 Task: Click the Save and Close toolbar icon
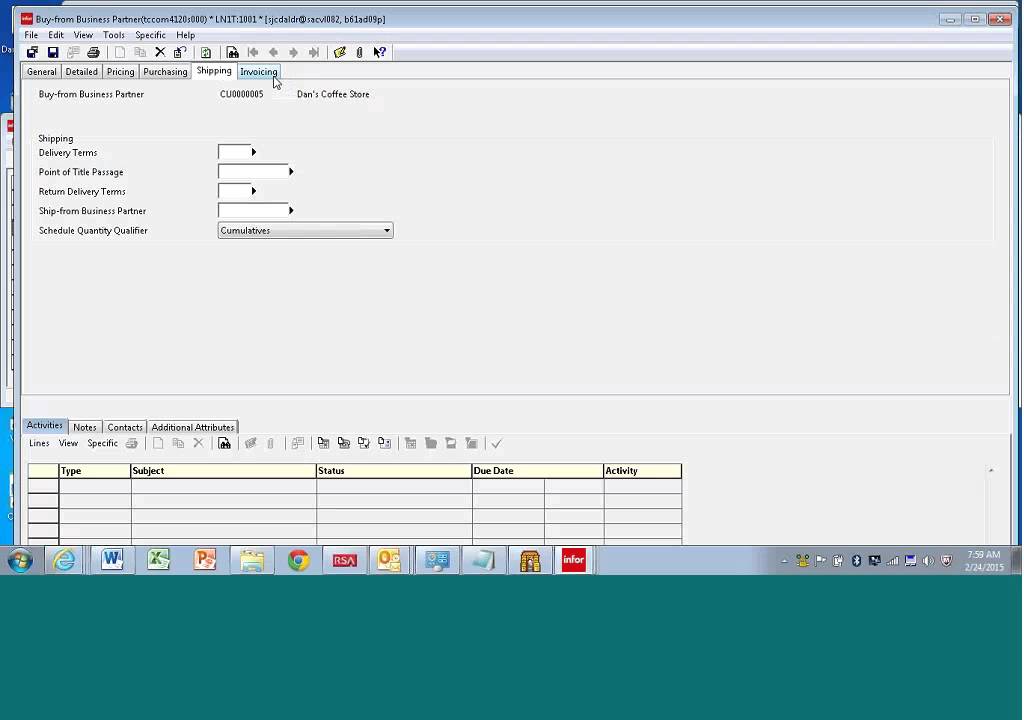point(32,52)
